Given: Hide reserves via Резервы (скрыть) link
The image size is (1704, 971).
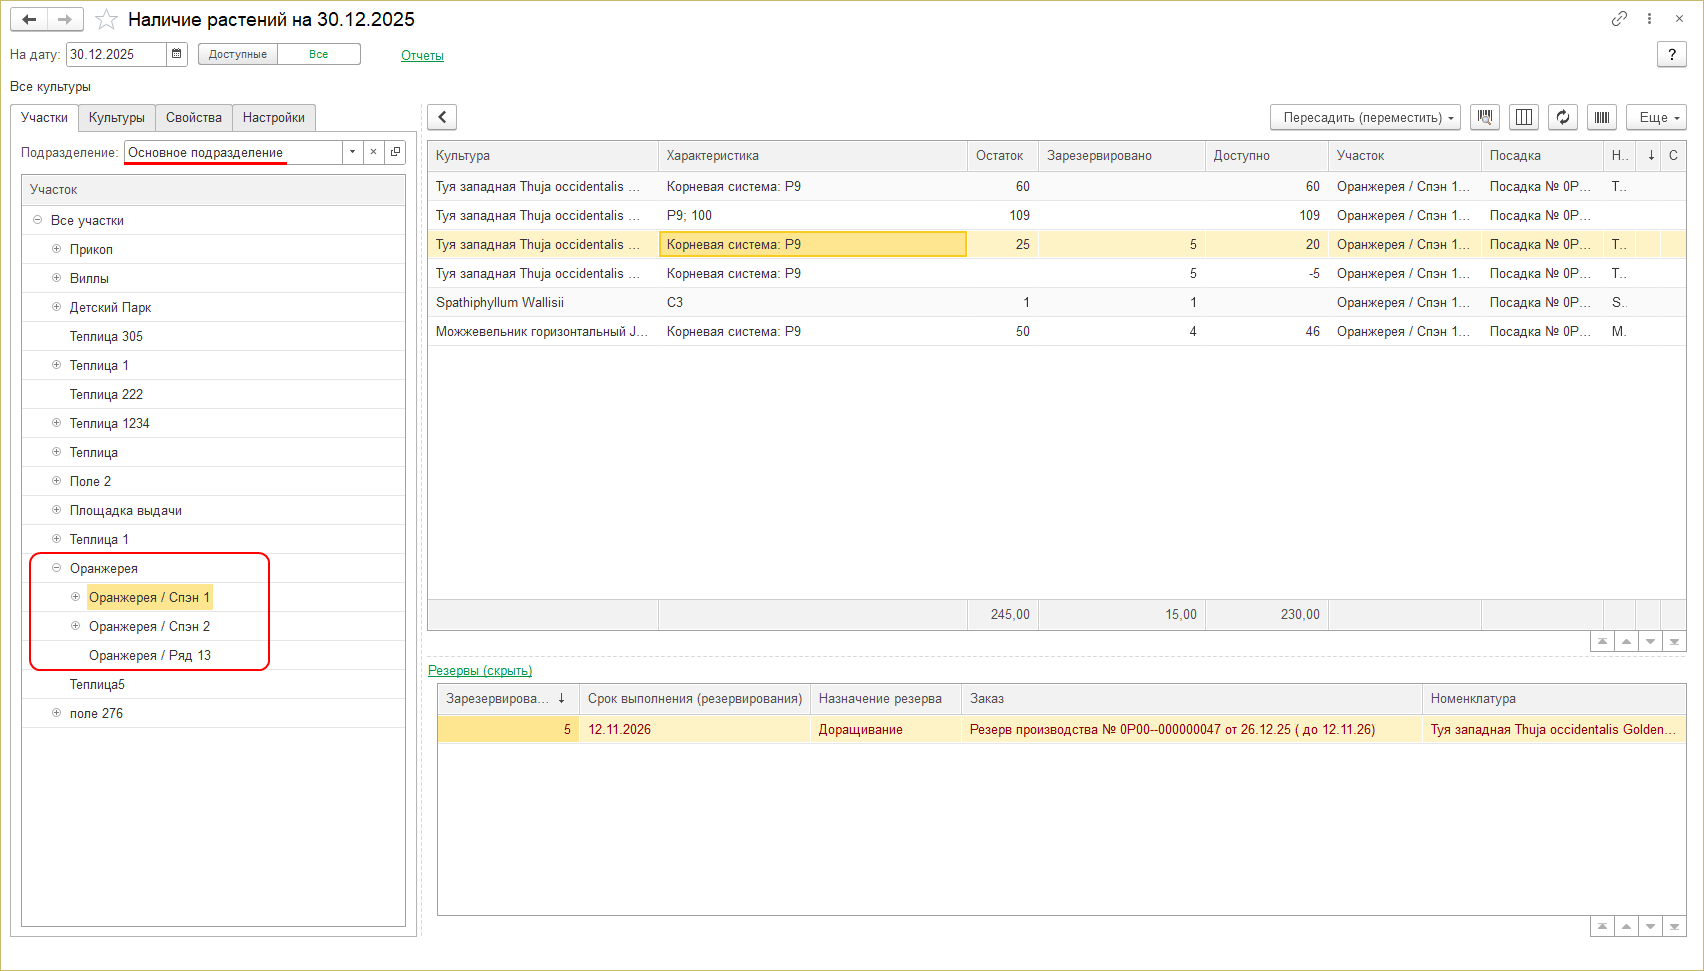Looking at the screenshot, I should pos(480,670).
